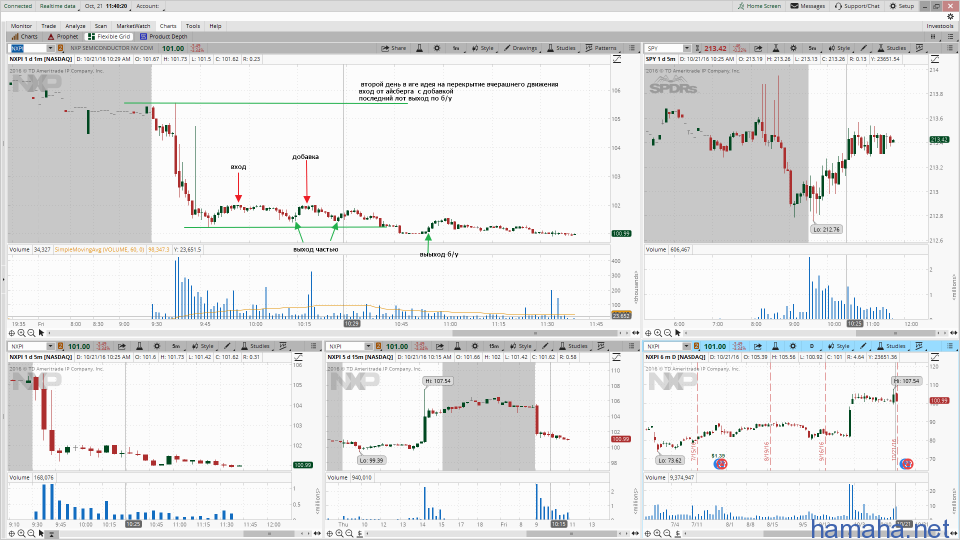
Task: Open the Trade tab
Action: 48,26
